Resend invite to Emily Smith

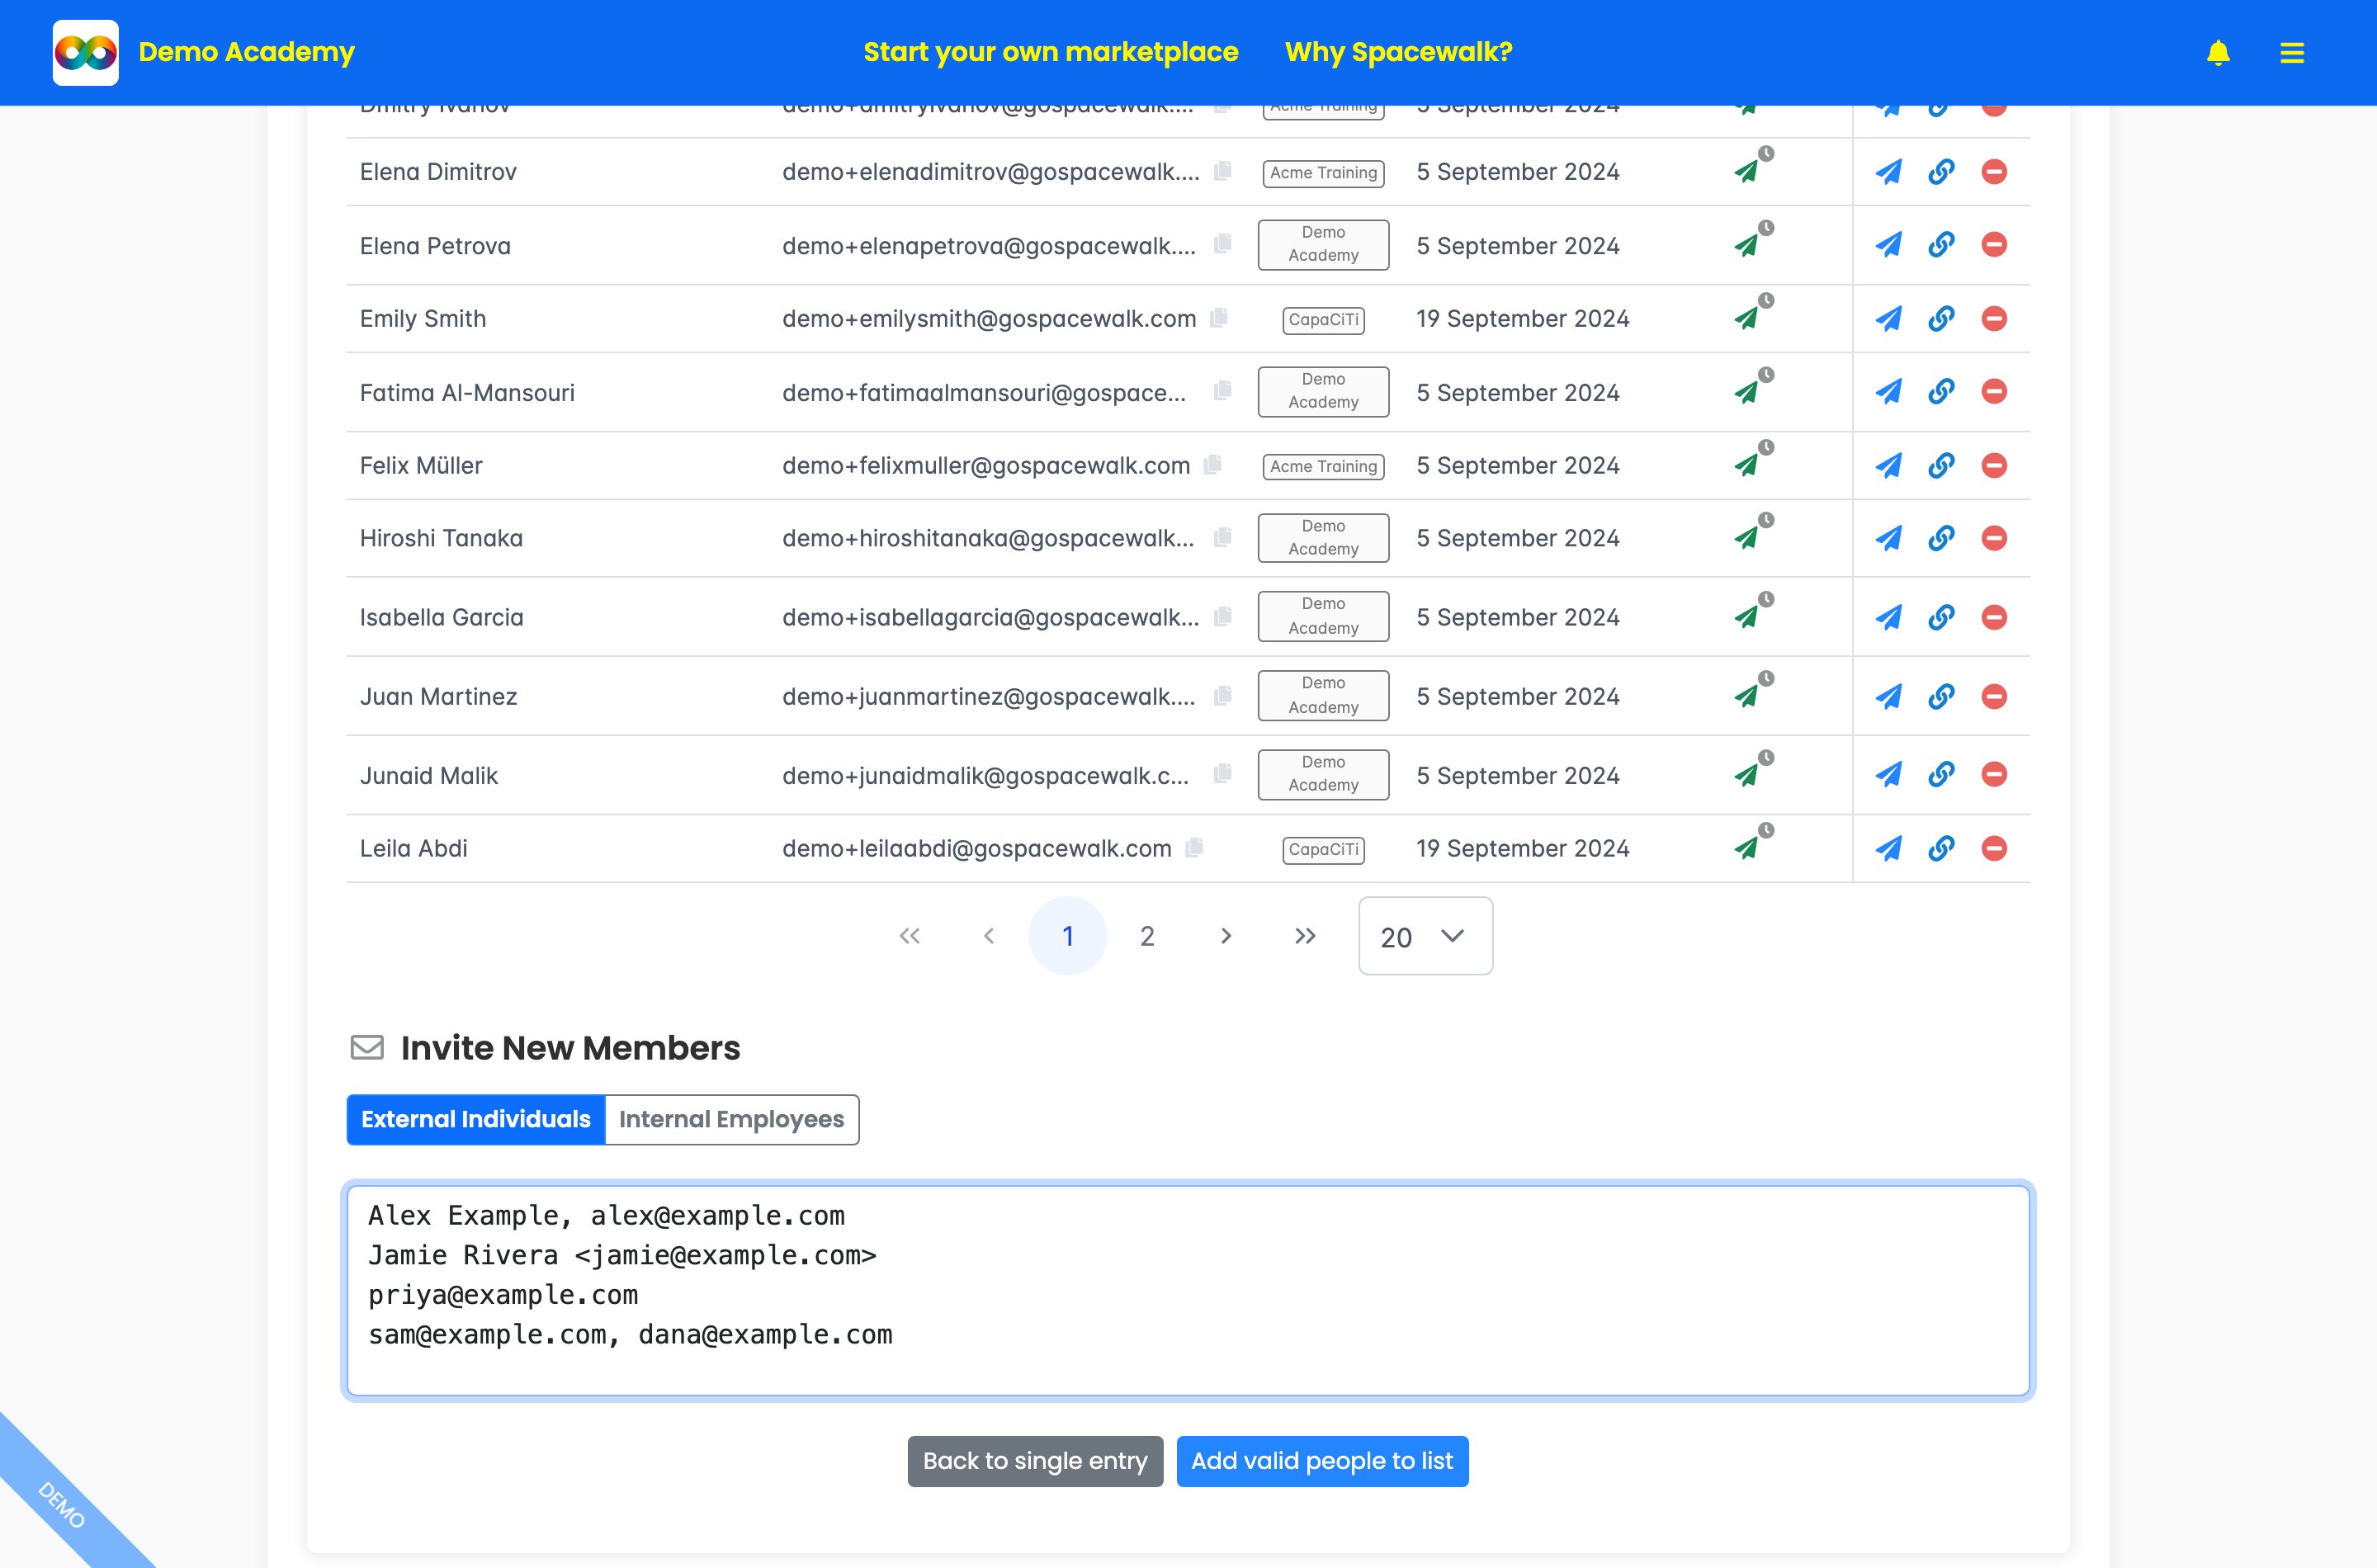(1888, 319)
